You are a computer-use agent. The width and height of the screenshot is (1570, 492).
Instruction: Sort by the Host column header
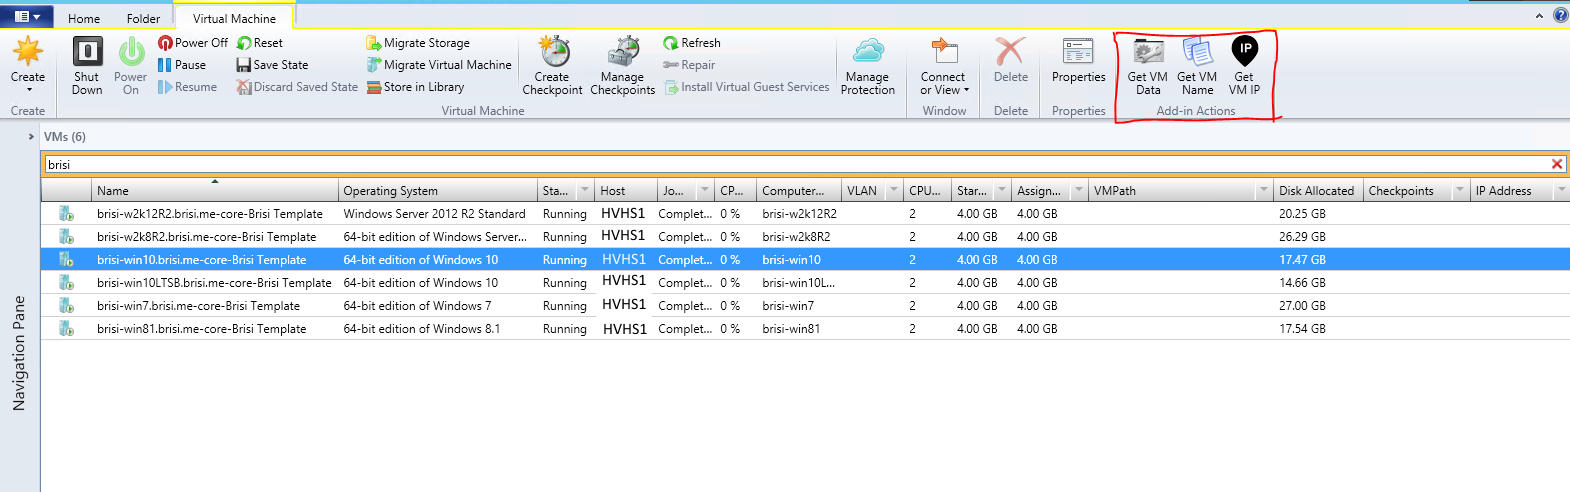coord(626,190)
